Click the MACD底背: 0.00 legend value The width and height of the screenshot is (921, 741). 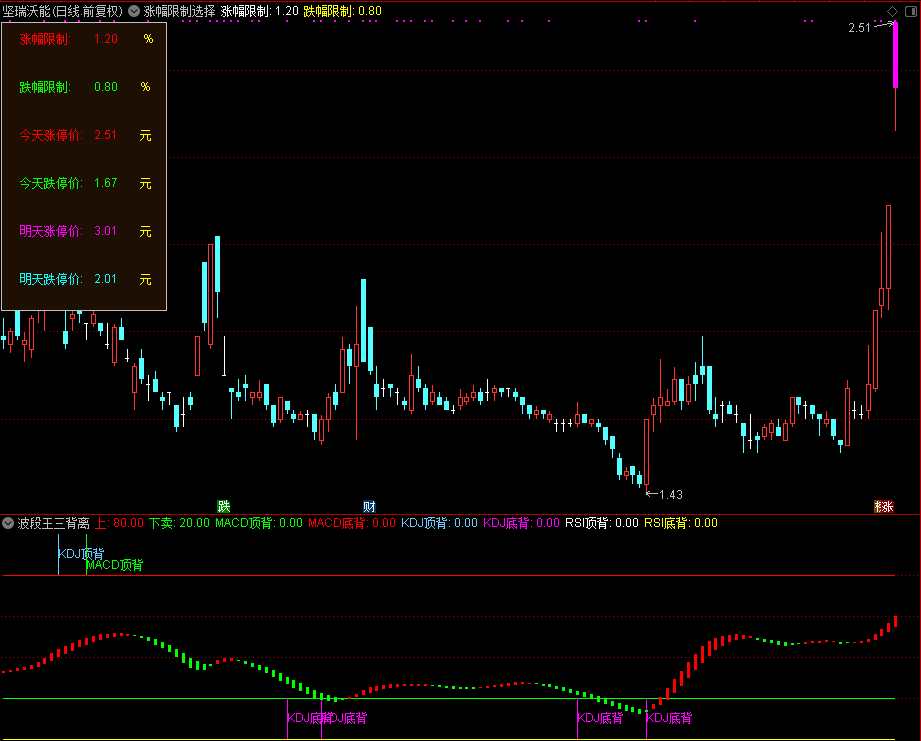(352, 523)
